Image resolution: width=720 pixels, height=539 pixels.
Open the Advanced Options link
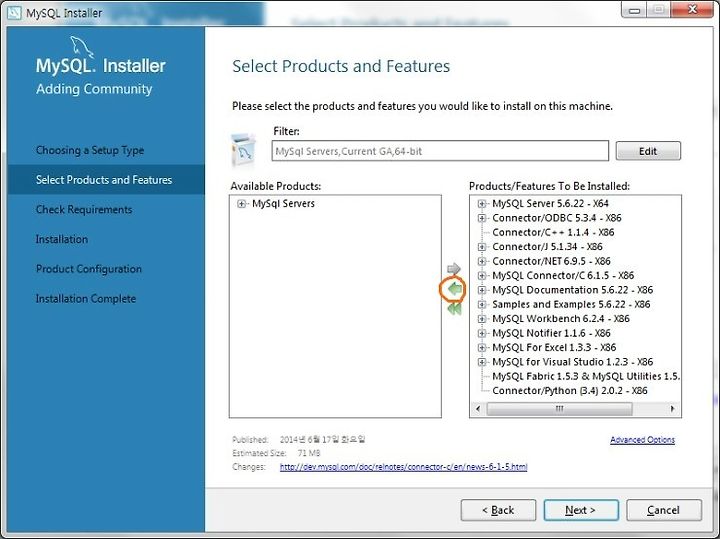[642, 440]
